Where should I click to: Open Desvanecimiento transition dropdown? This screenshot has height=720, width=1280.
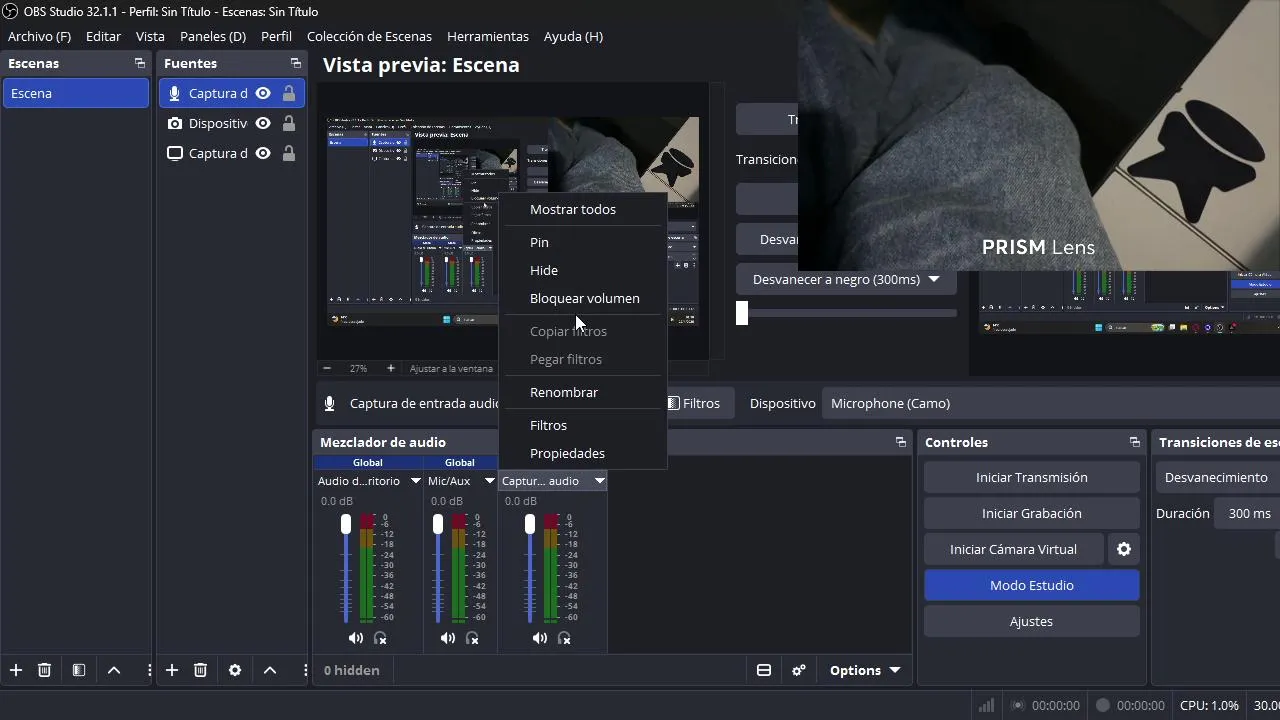point(1219,477)
